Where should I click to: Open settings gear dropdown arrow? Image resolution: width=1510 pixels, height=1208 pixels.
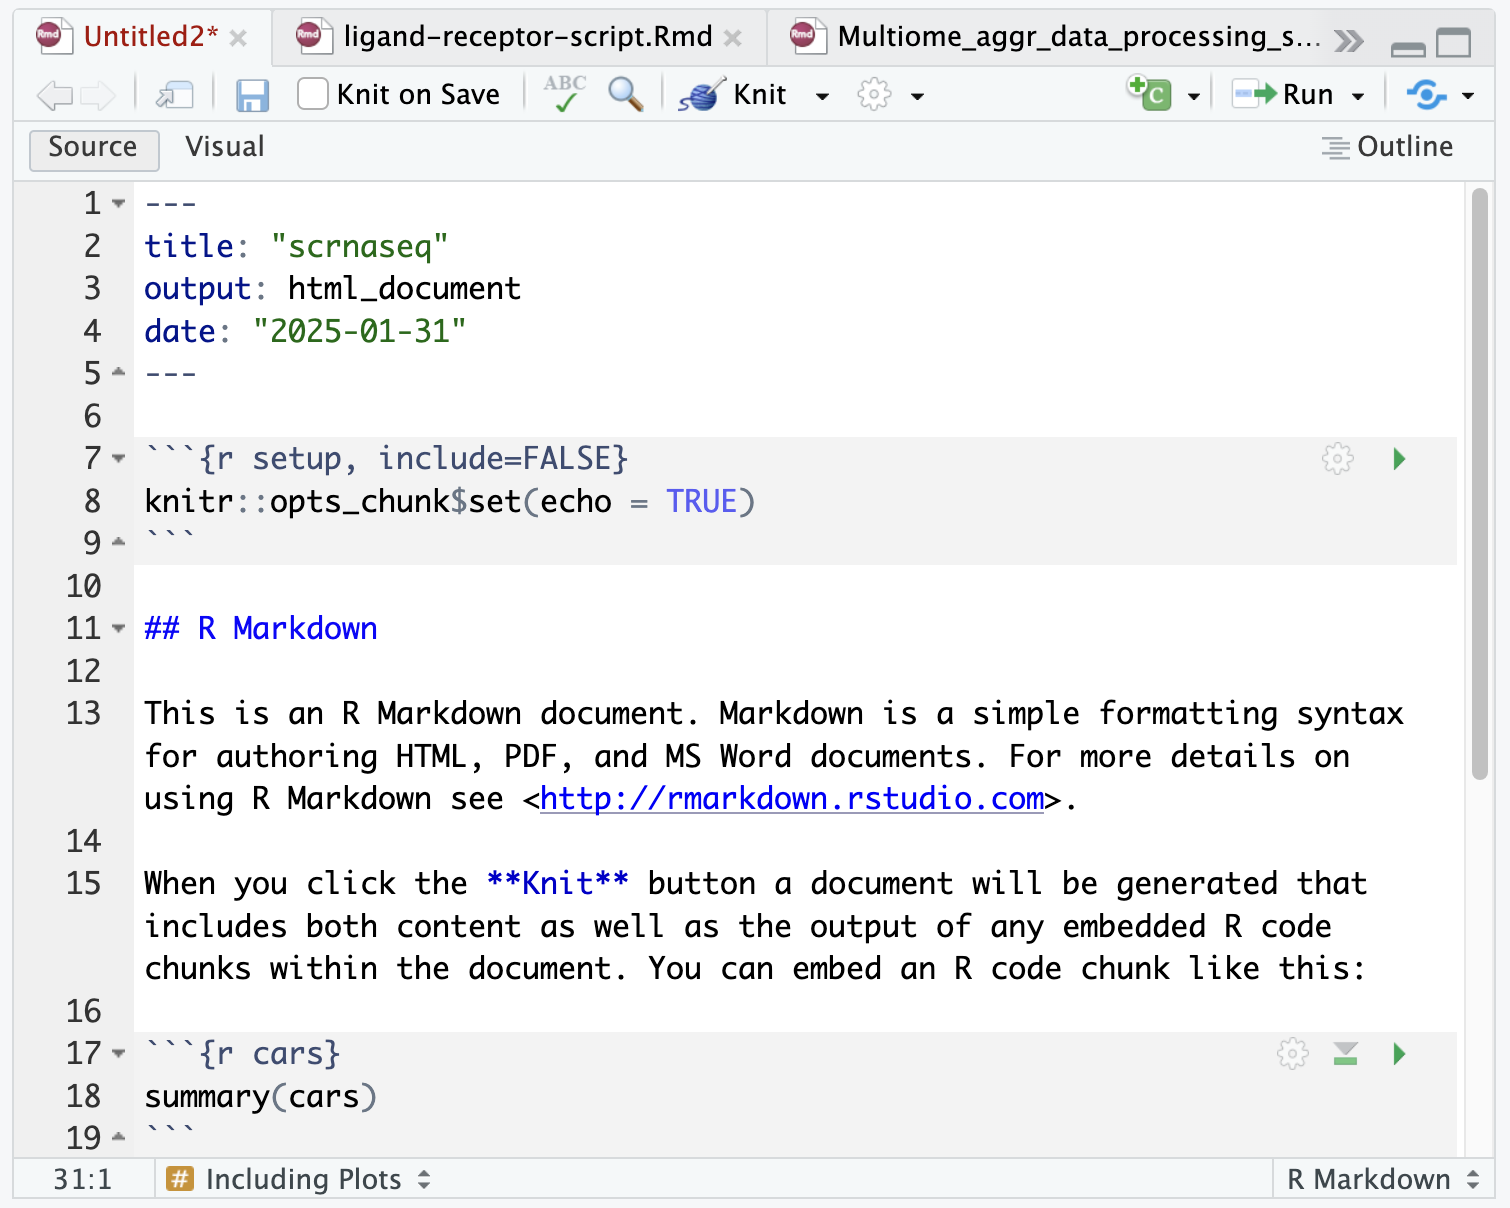coord(917,97)
